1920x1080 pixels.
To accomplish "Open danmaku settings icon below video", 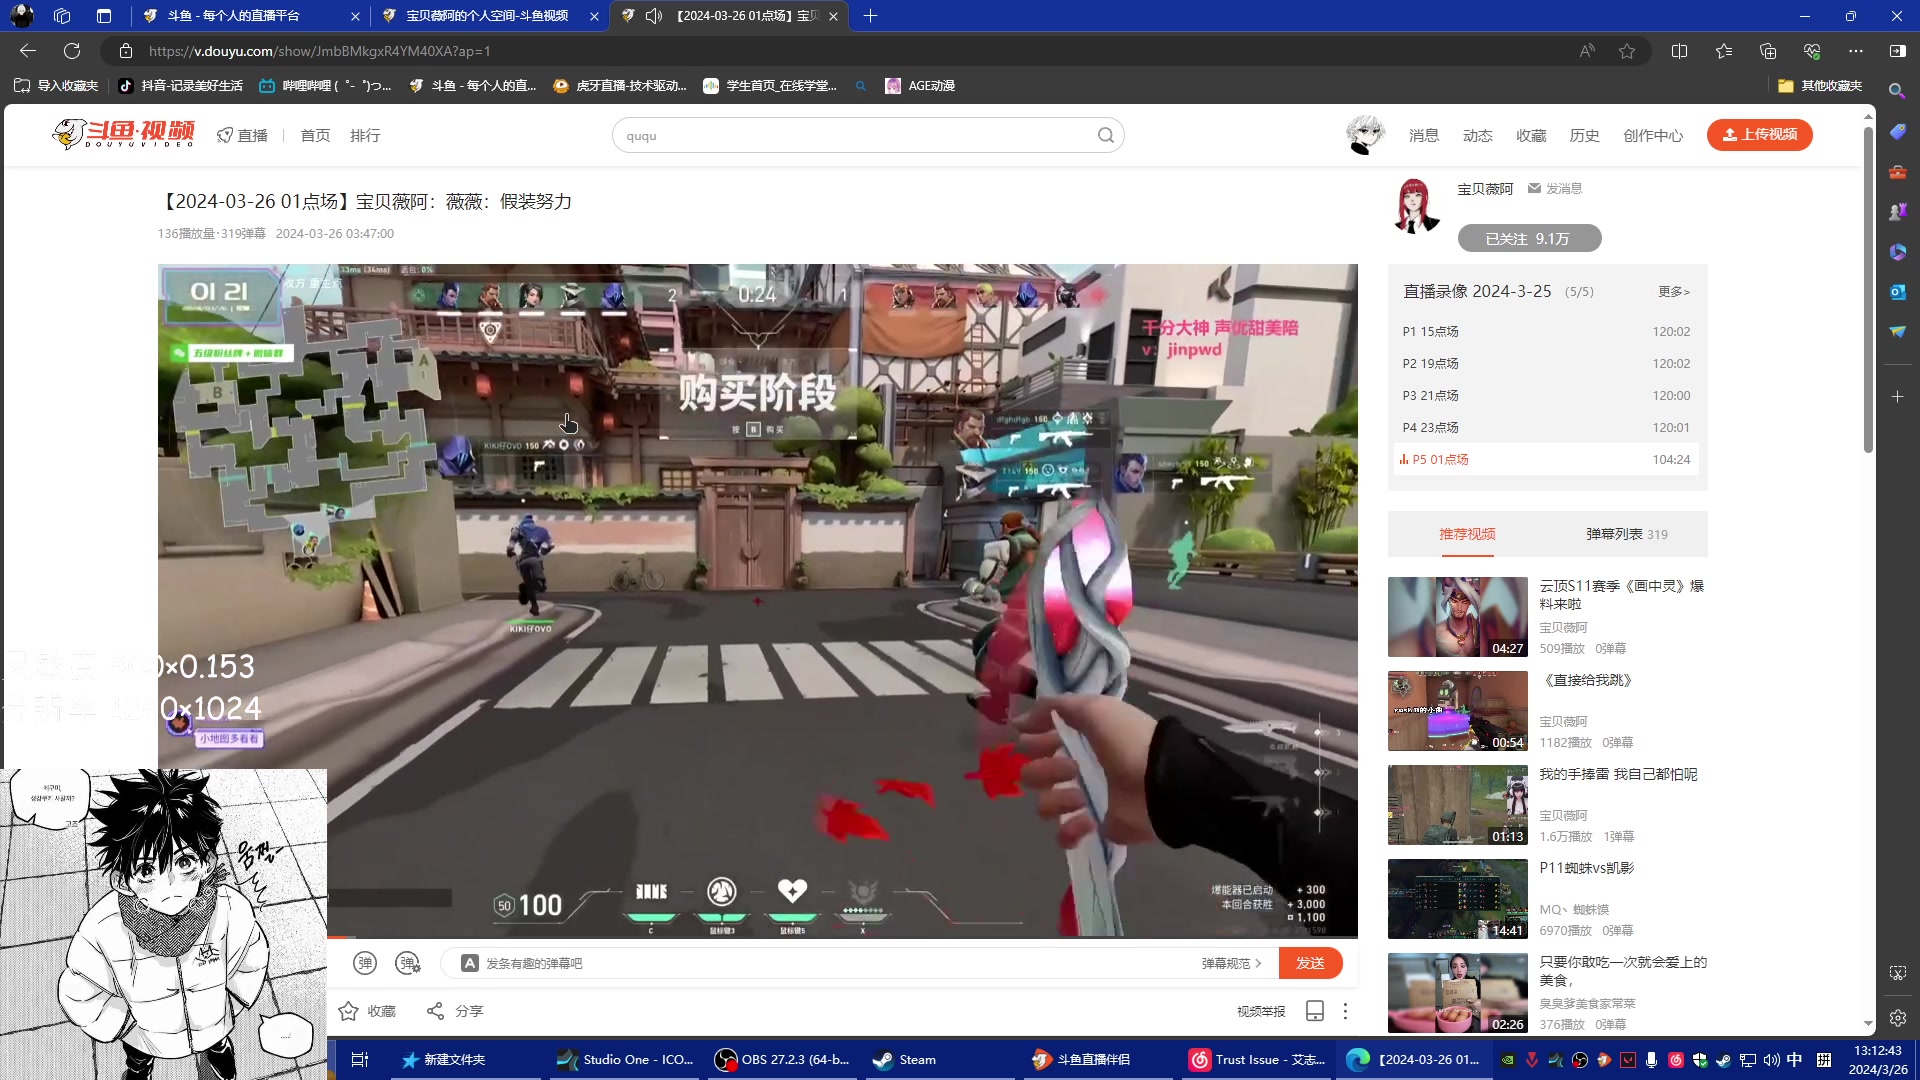I will [408, 963].
